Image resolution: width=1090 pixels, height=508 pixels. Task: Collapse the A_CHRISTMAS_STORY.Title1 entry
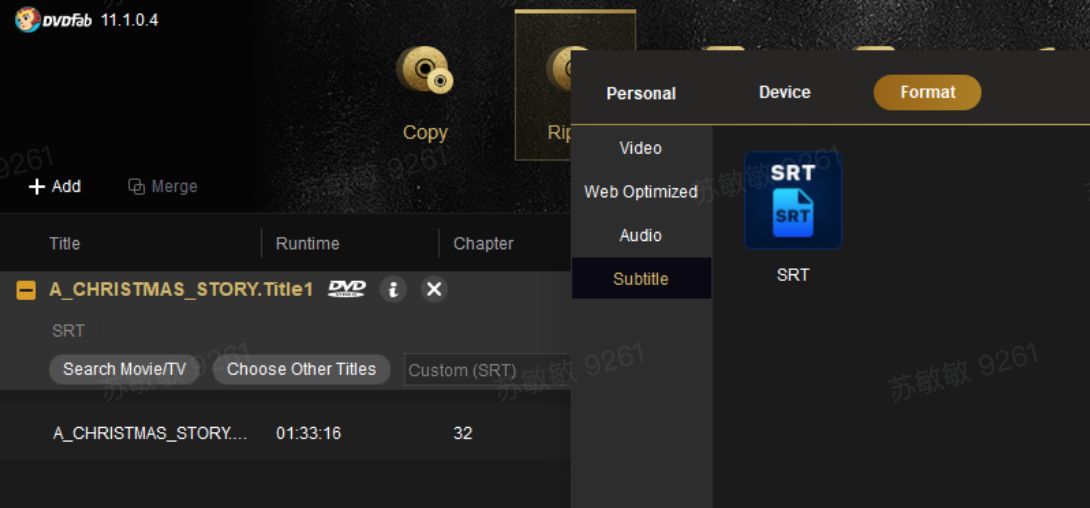26,290
